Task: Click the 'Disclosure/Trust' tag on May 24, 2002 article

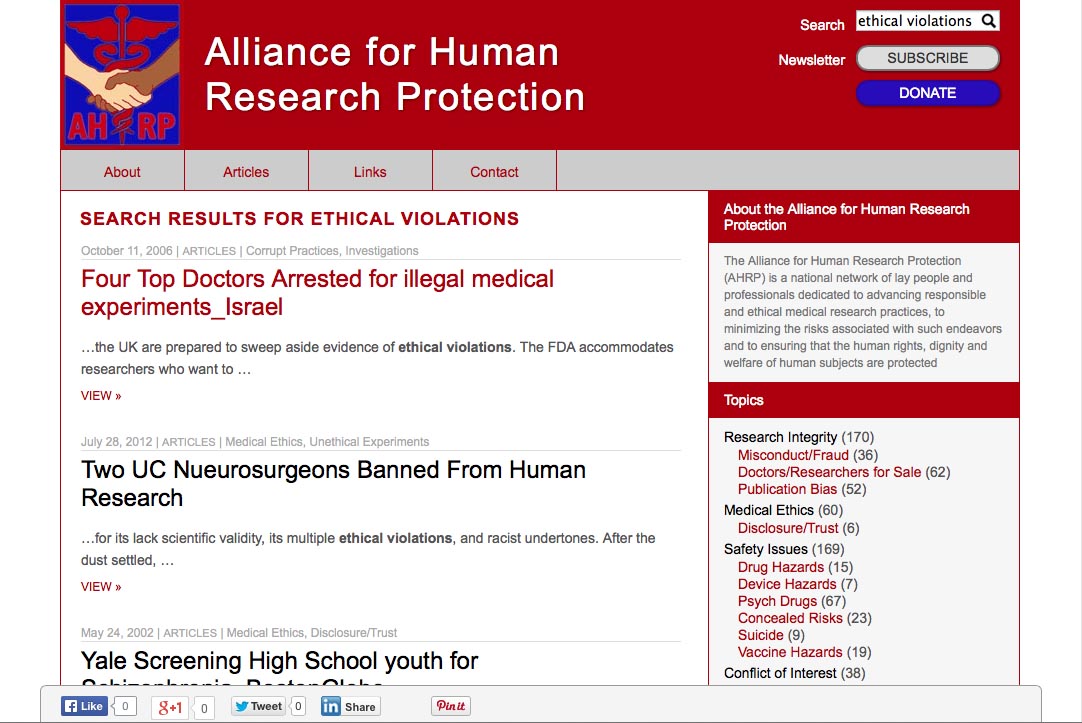Action: (x=354, y=633)
